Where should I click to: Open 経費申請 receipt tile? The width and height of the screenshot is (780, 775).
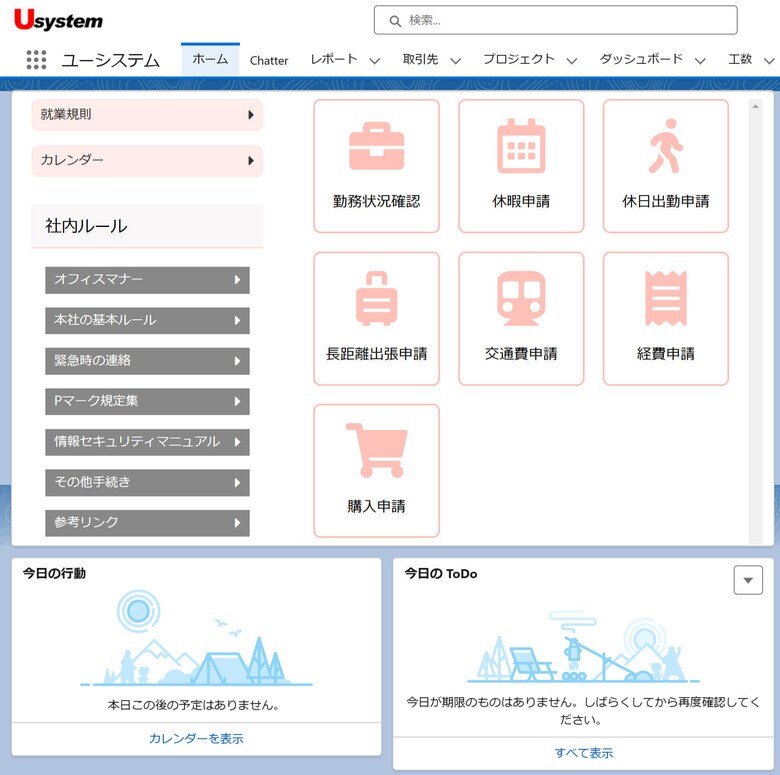[x=666, y=319]
